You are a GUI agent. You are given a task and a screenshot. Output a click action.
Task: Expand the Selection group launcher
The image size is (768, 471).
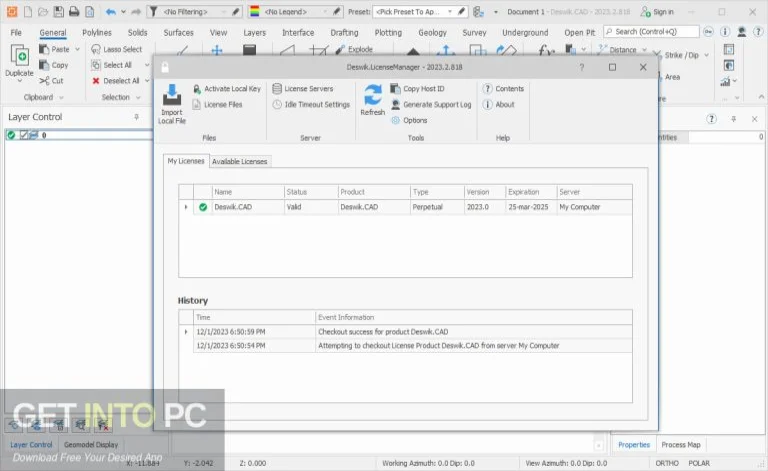click(138, 97)
